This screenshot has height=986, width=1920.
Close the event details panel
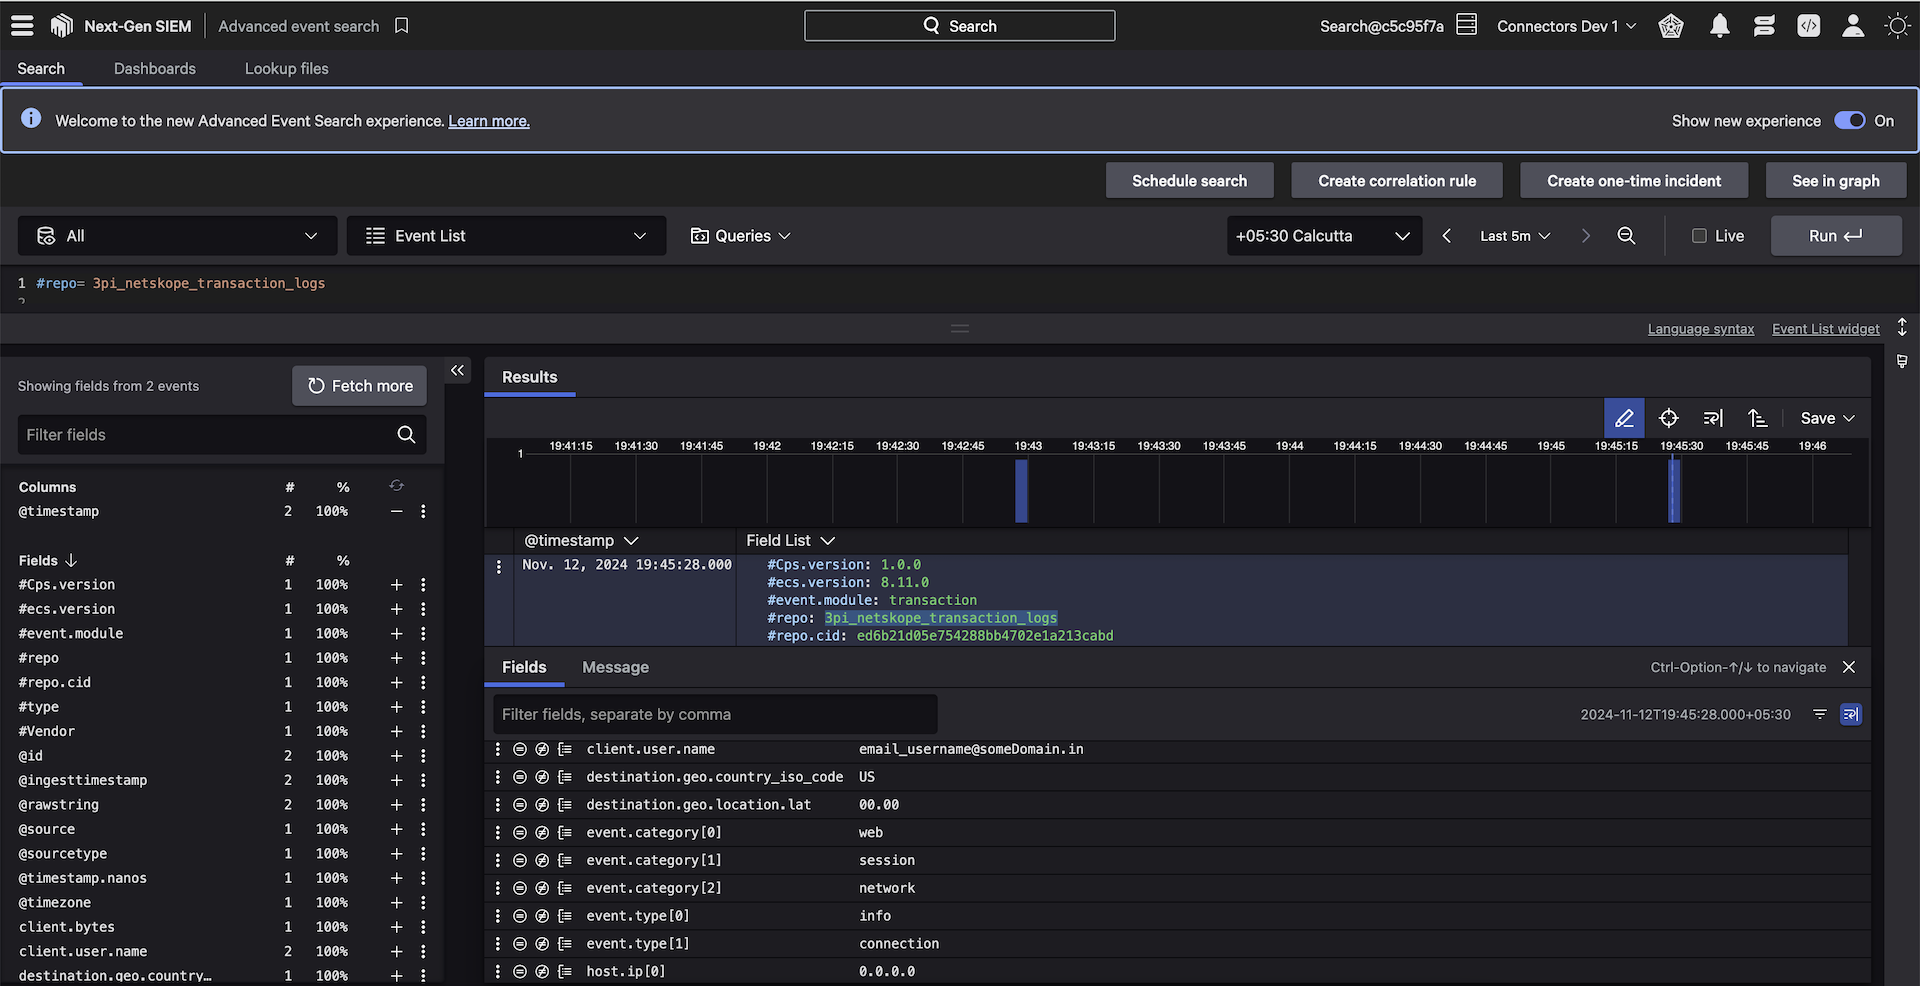click(1849, 667)
